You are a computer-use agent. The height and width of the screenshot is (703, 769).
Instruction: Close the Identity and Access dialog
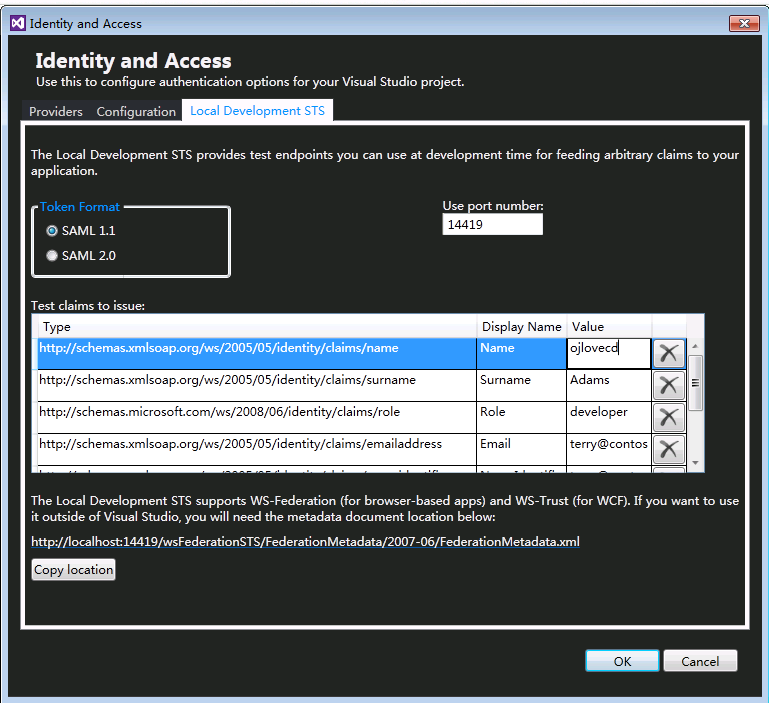pyautogui.click(x=744, y=23)
